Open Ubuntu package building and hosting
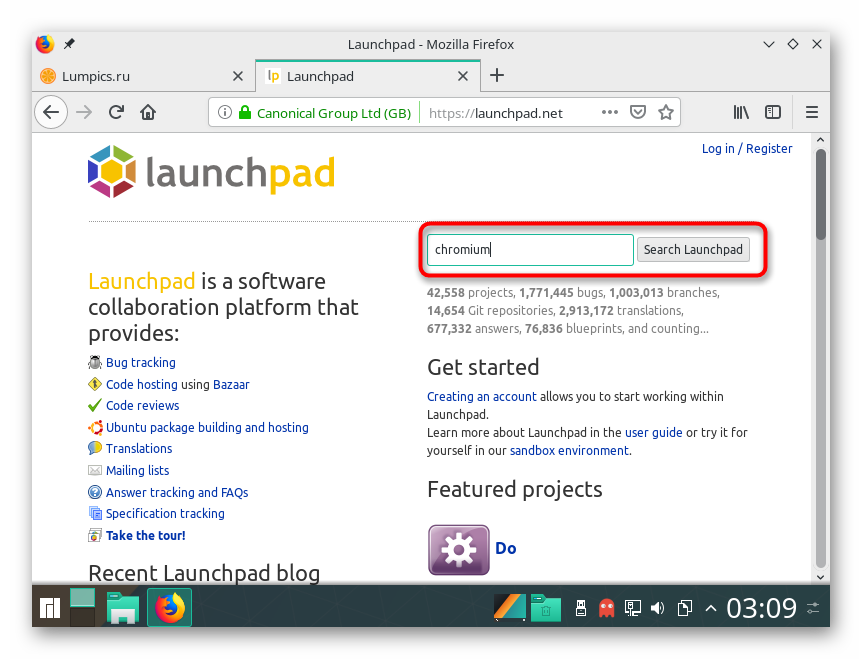862x659 pixels. coord(207,428)
